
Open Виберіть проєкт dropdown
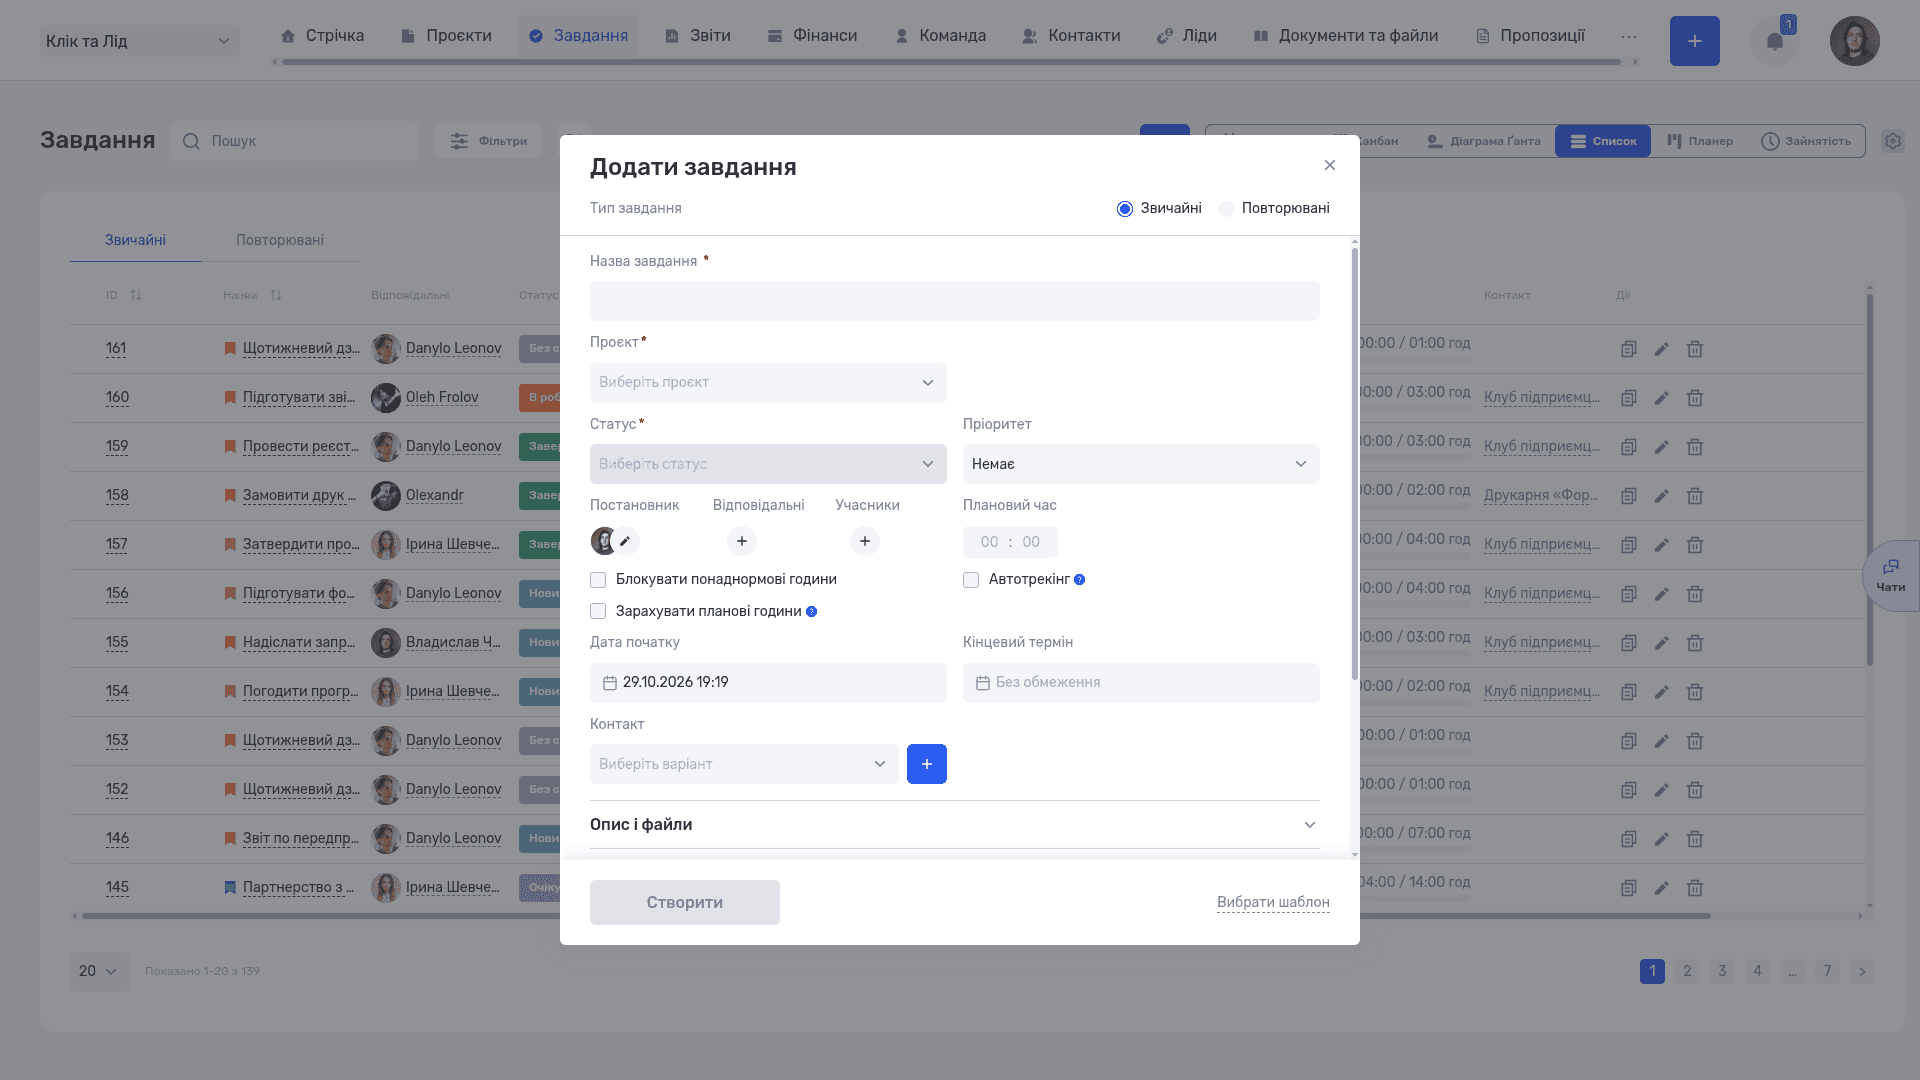(768, 383)
